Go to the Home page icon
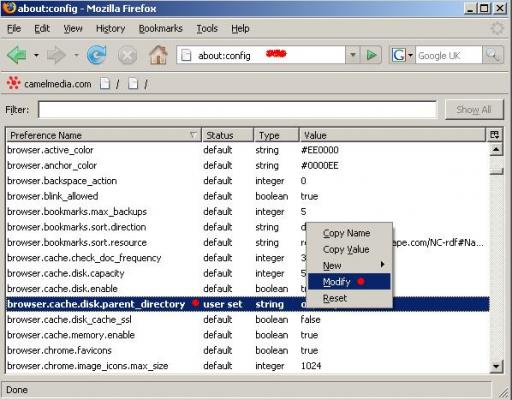The image size is (512, 400). [x=158, y=55]
